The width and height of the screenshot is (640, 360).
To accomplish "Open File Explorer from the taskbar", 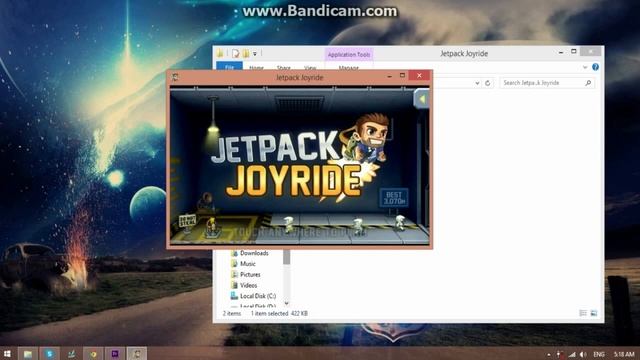I will [28, 354].
